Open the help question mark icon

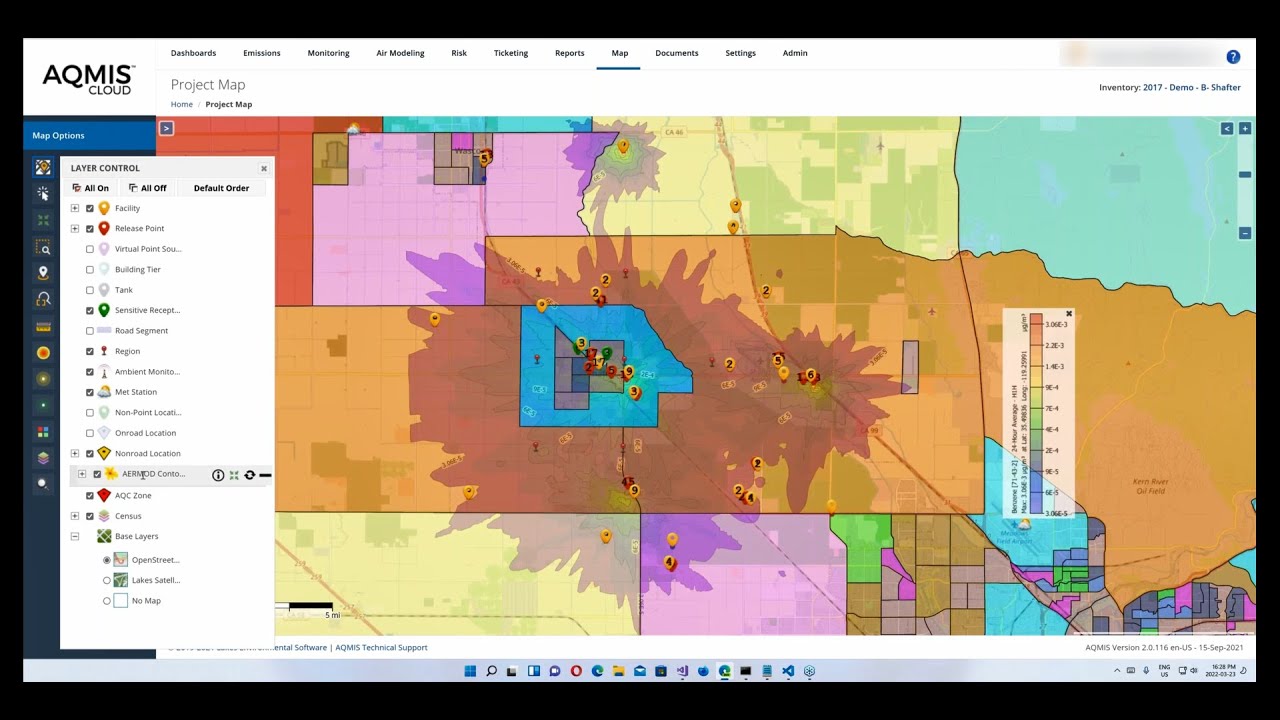[1233, 57]
